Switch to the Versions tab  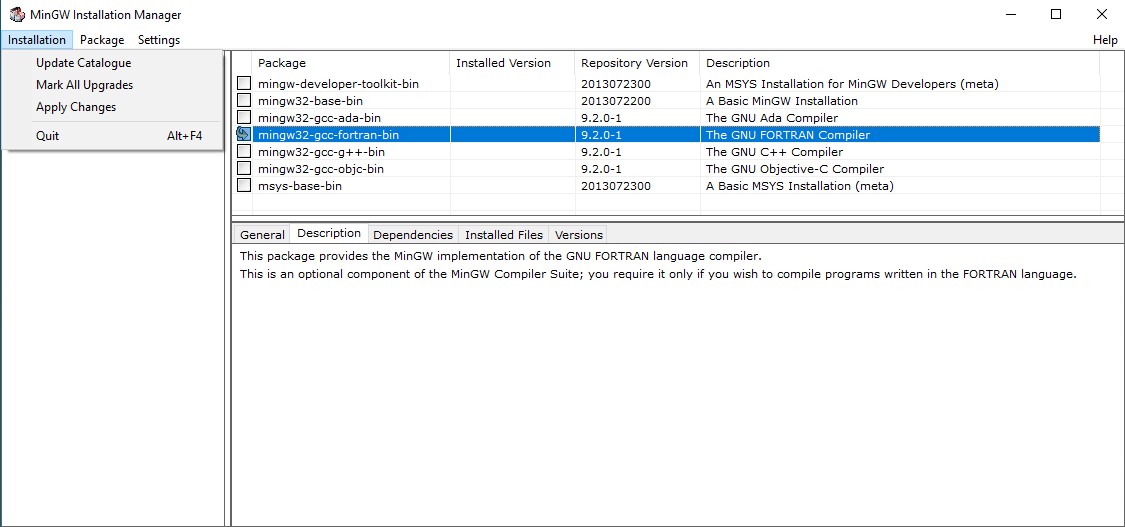pos(578,234)
